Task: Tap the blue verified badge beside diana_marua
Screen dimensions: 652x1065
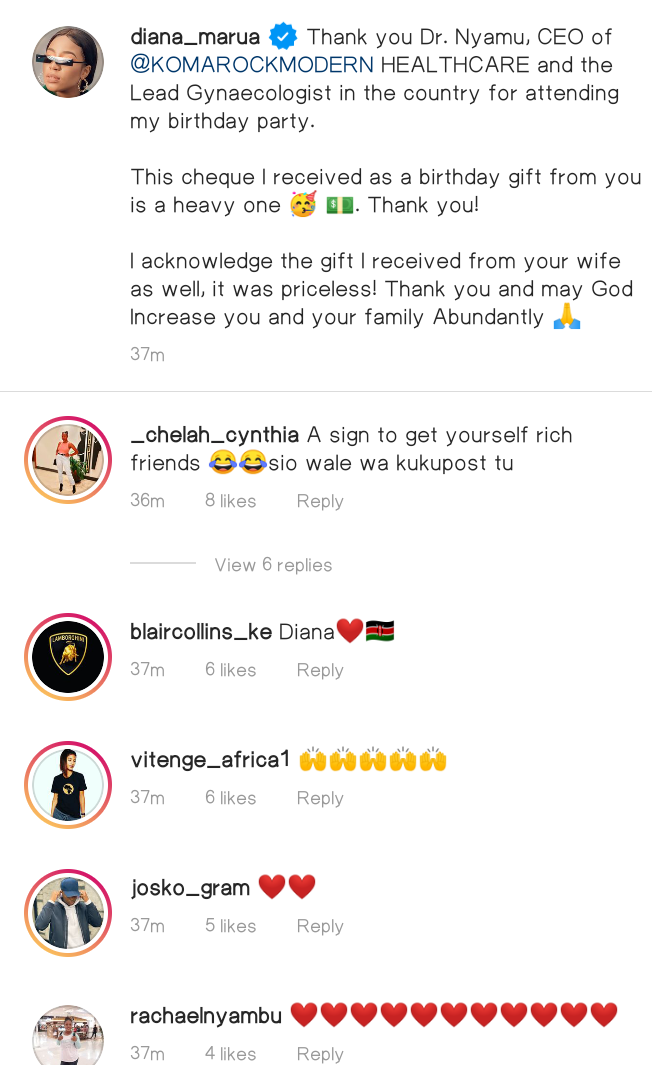Action: 283,36
